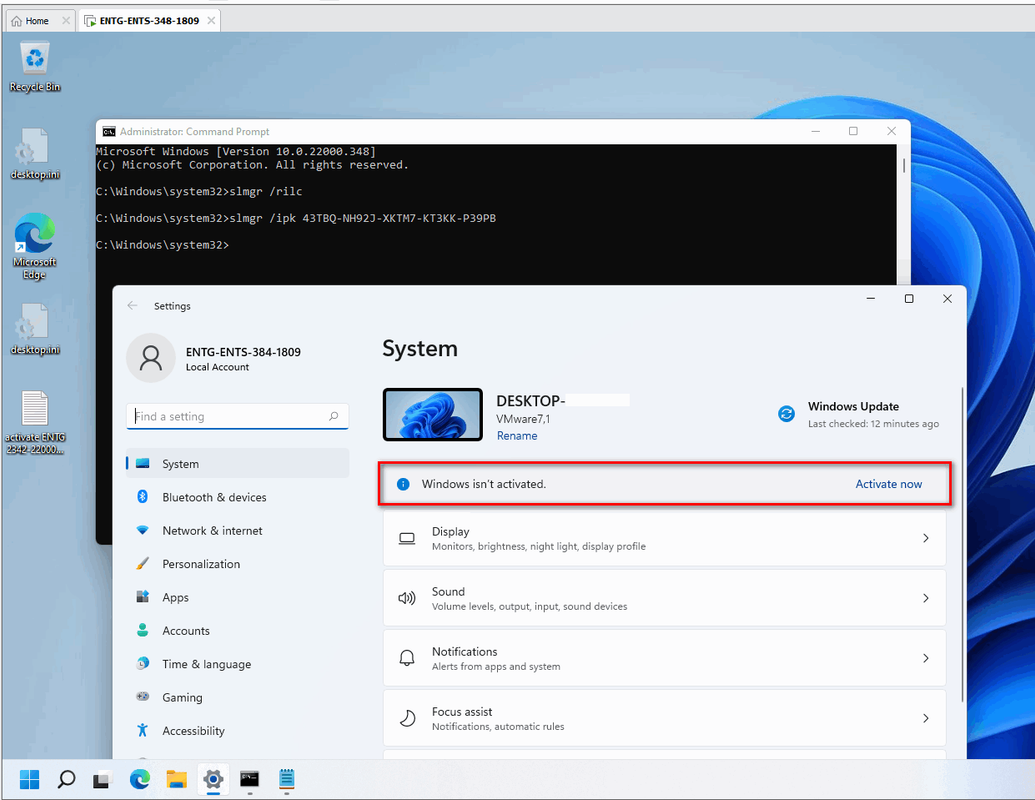
Task: Click the Activate now link
Action: click(x=888, y=484)
